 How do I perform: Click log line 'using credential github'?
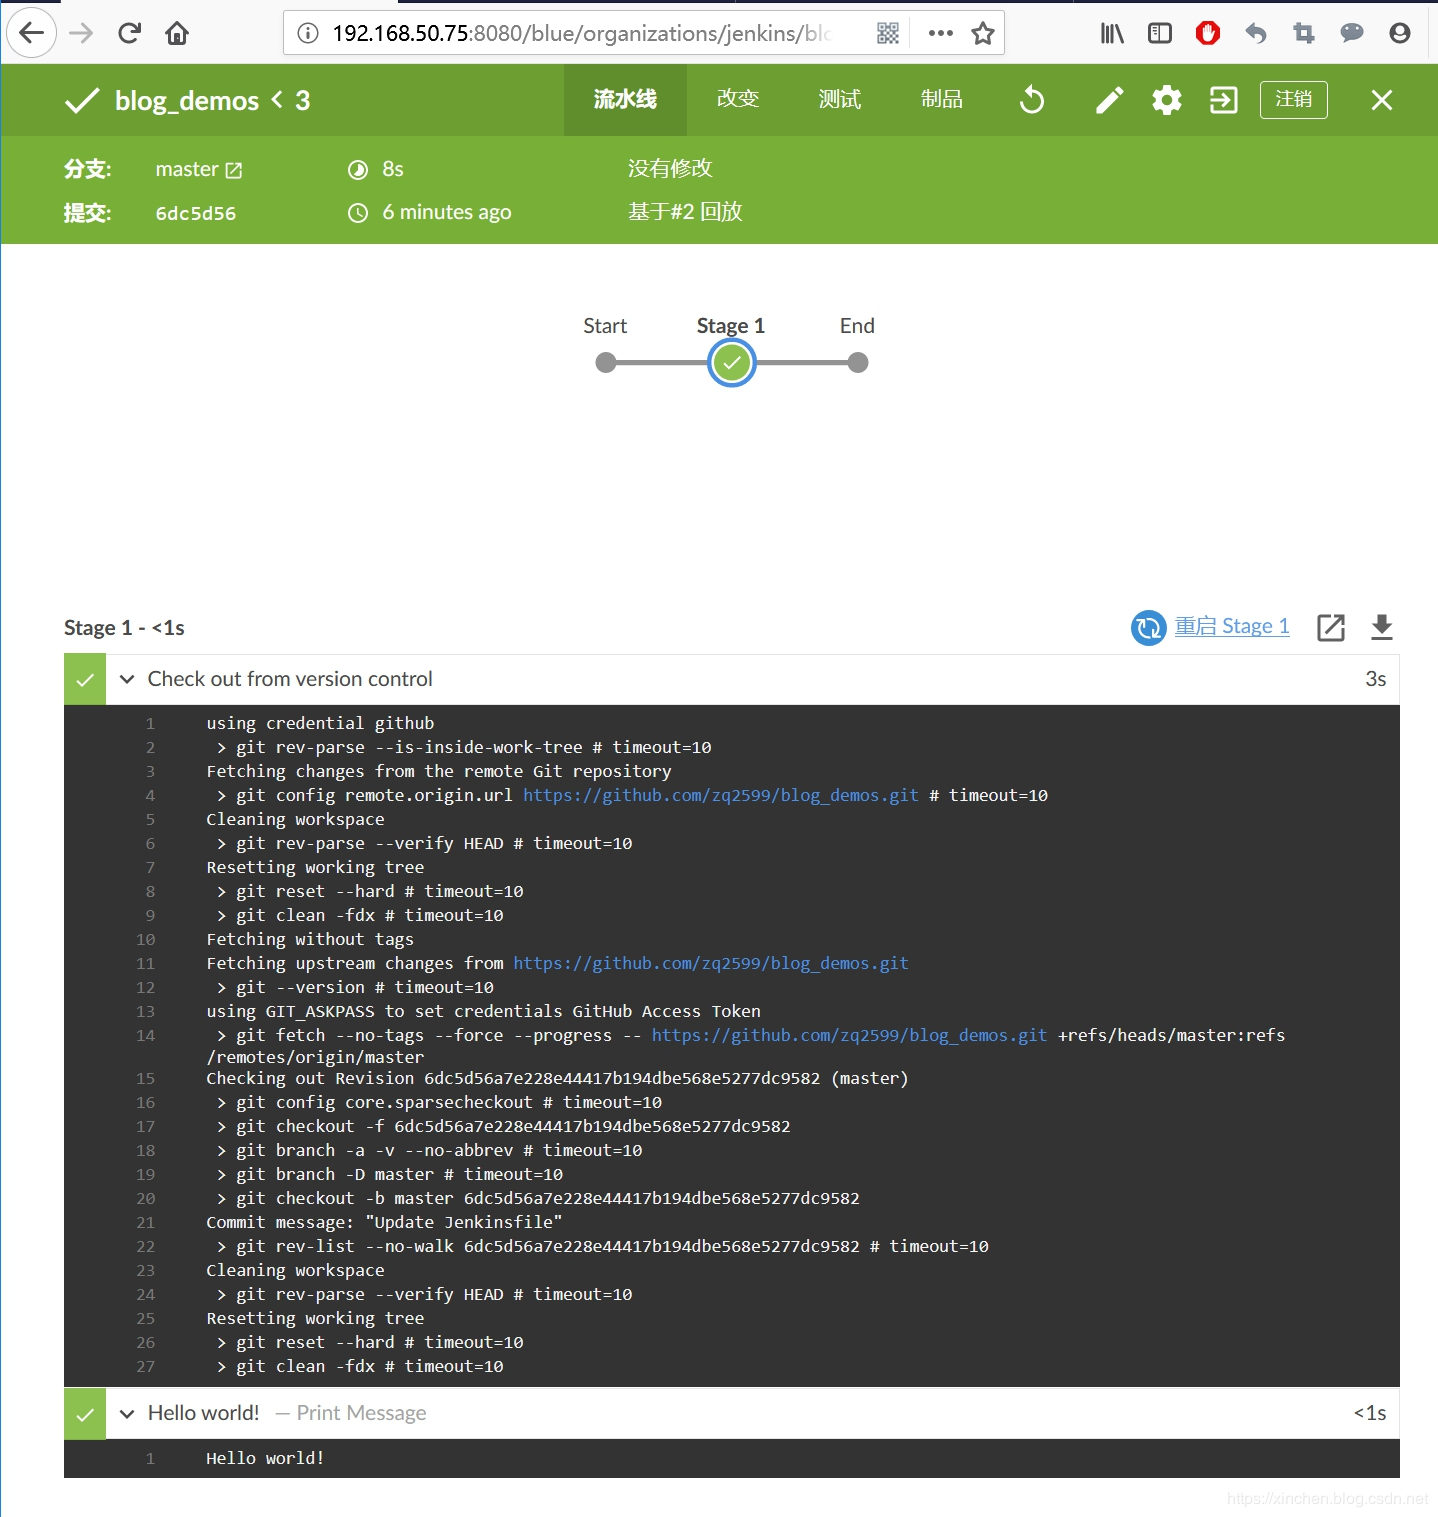[x=320, y=723]
